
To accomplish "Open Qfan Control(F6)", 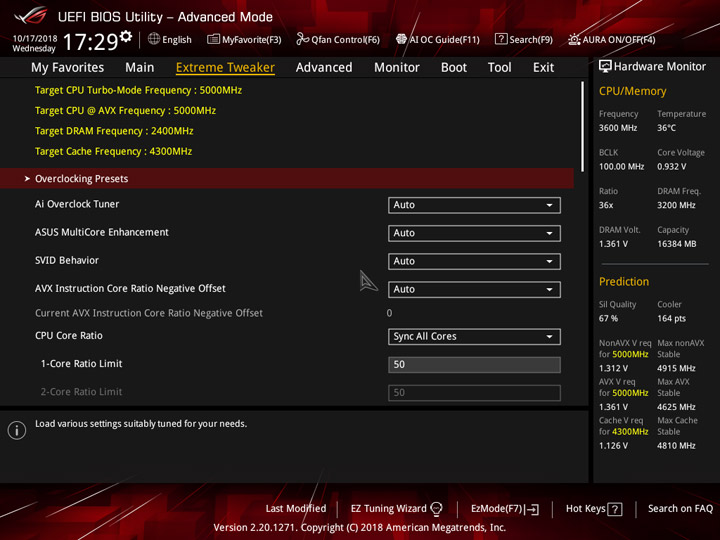I will point(338,39).
